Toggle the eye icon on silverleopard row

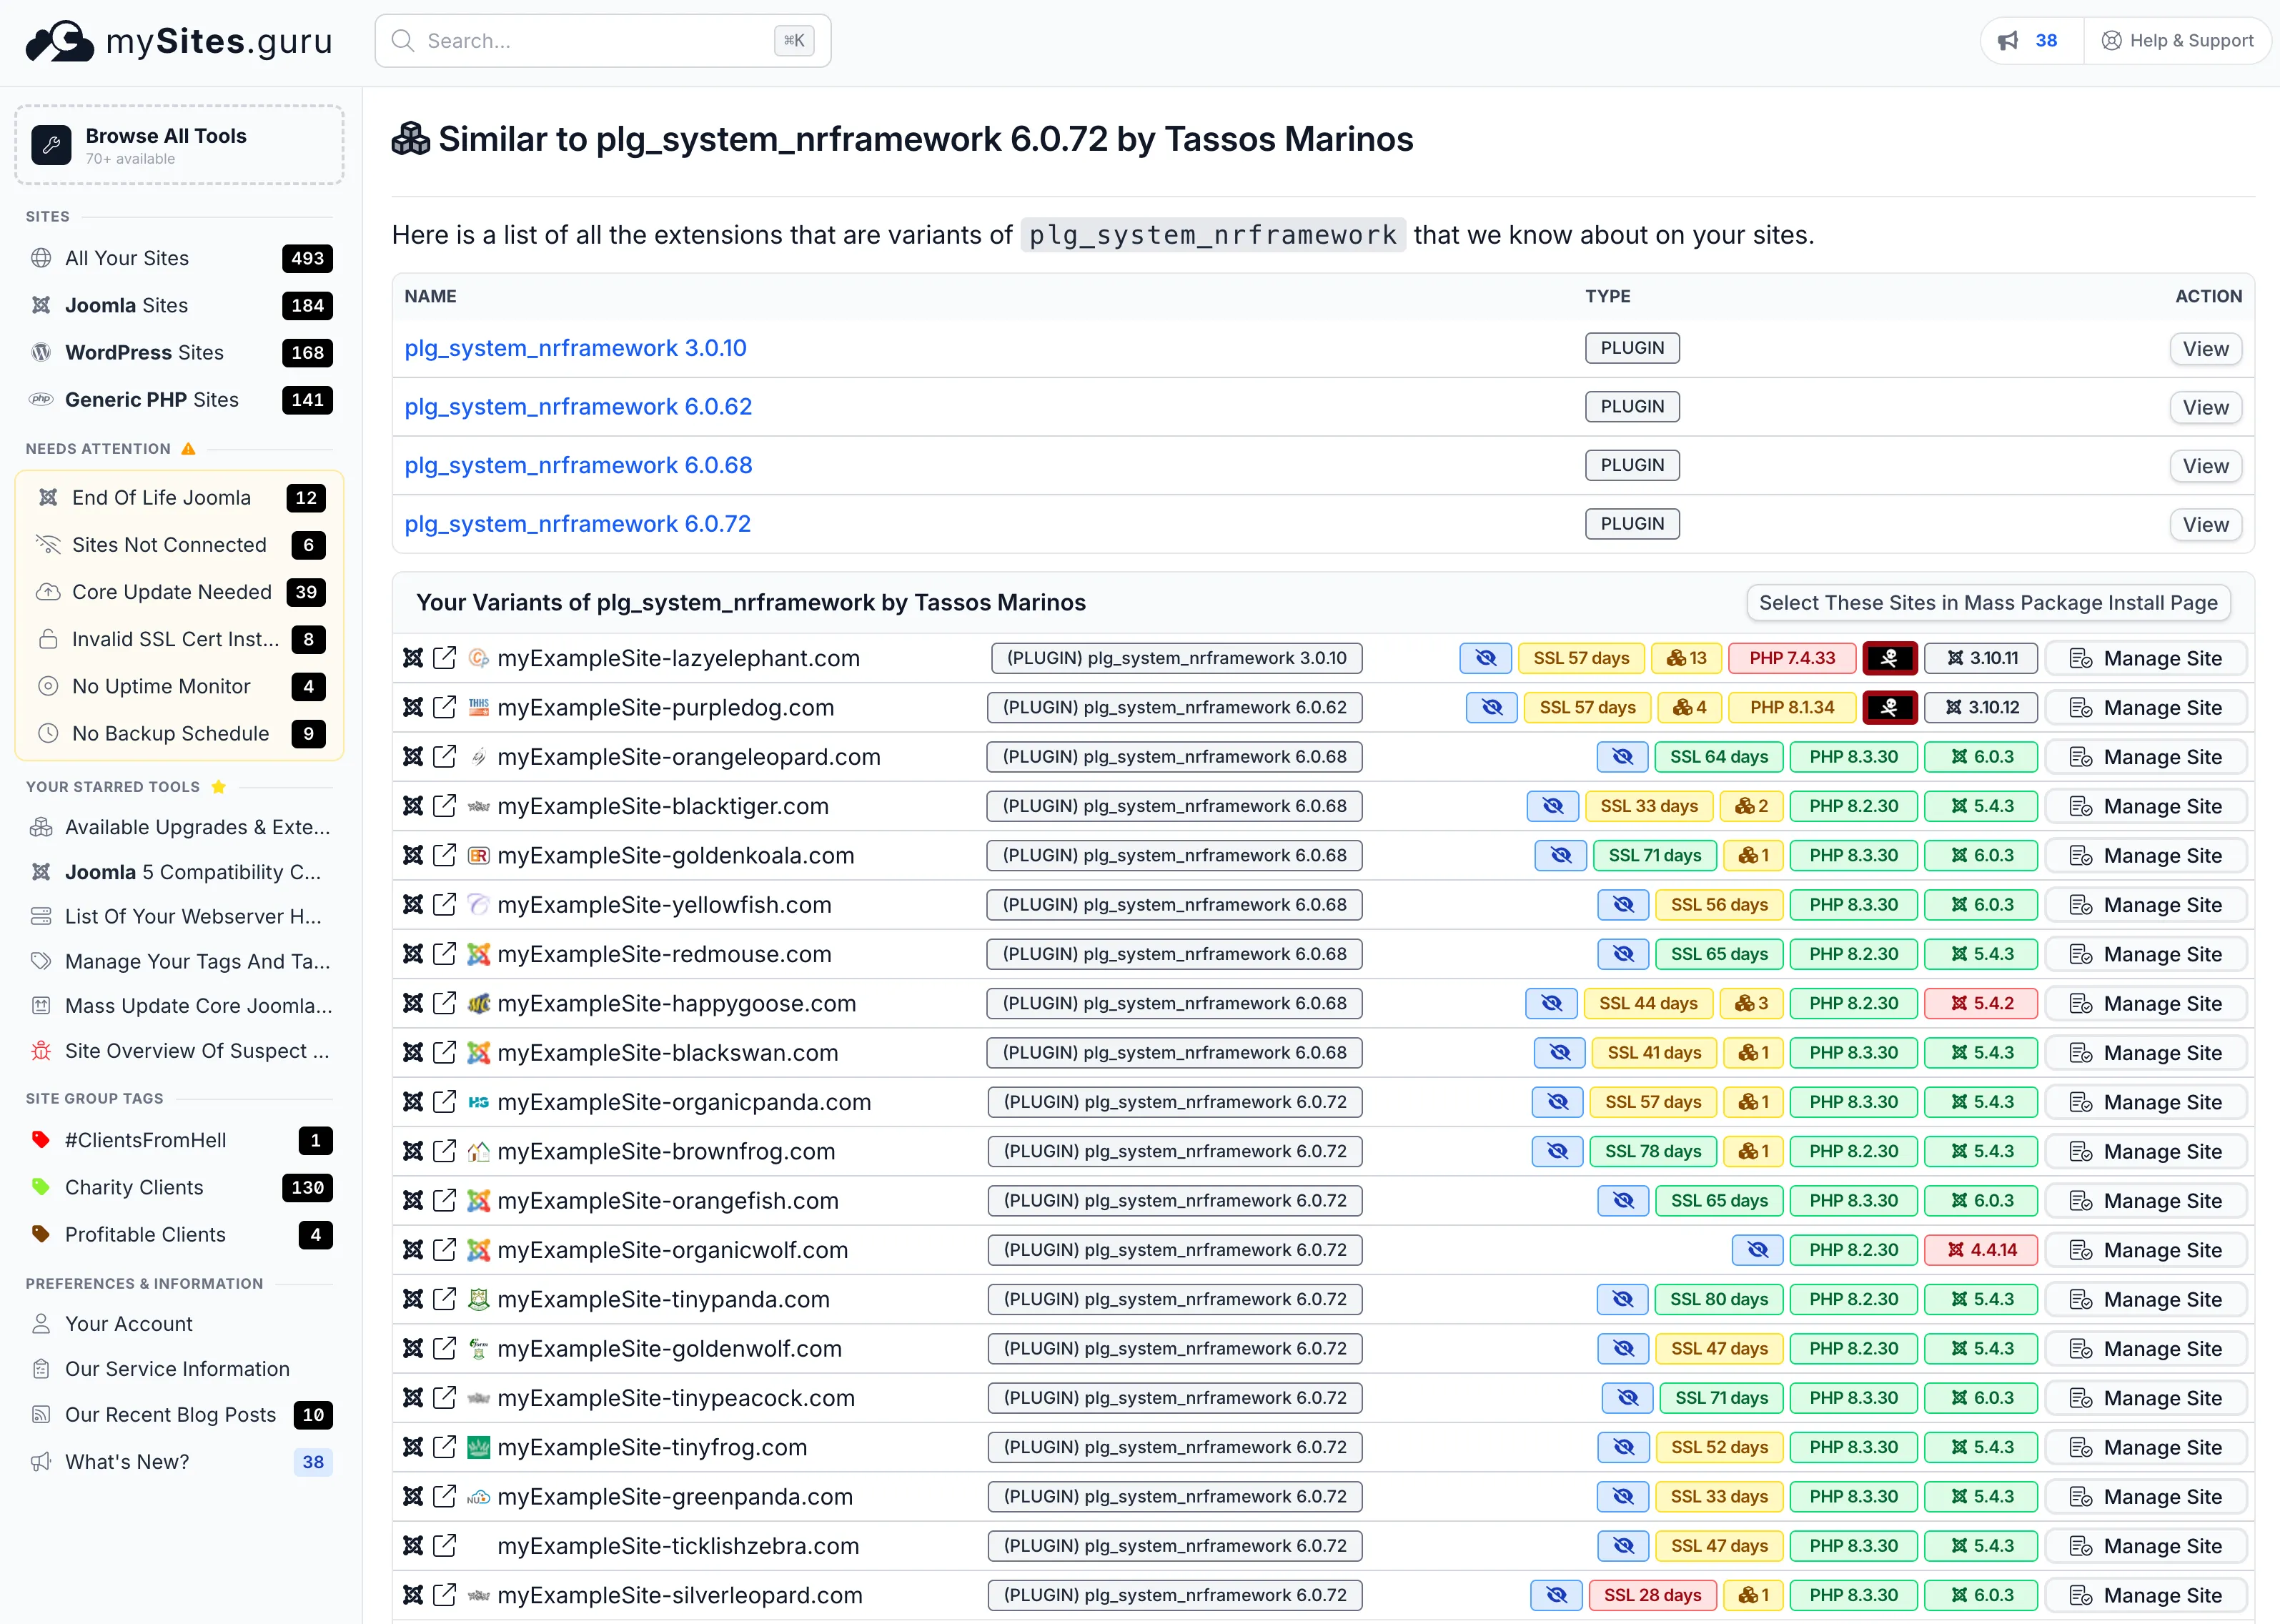pyautogui.click(x=1555, y=1595)
